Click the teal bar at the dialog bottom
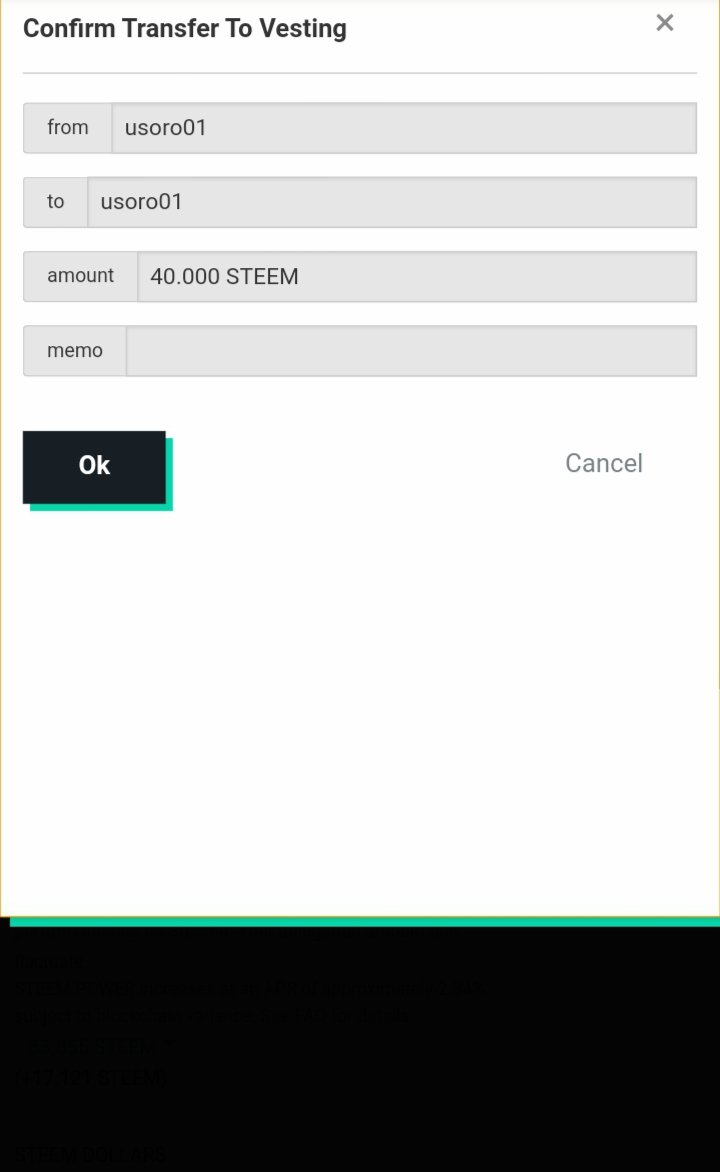Viewport: 720px width, 1172px height. click(364, 922)
